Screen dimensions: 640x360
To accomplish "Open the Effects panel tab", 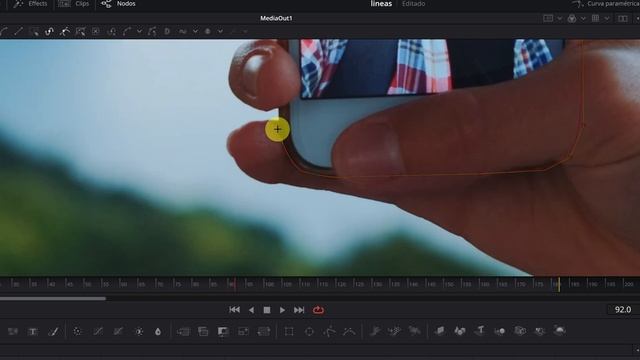I will (x=30, y=4).
